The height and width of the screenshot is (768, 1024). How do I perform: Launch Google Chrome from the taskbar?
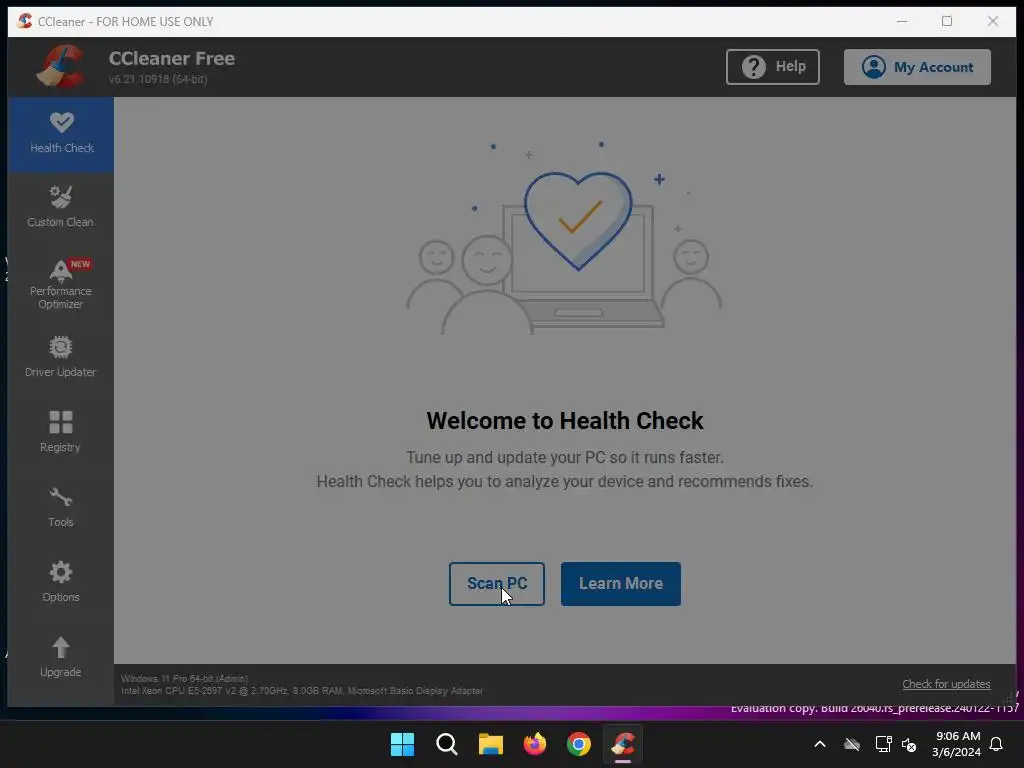coord(579,744)
